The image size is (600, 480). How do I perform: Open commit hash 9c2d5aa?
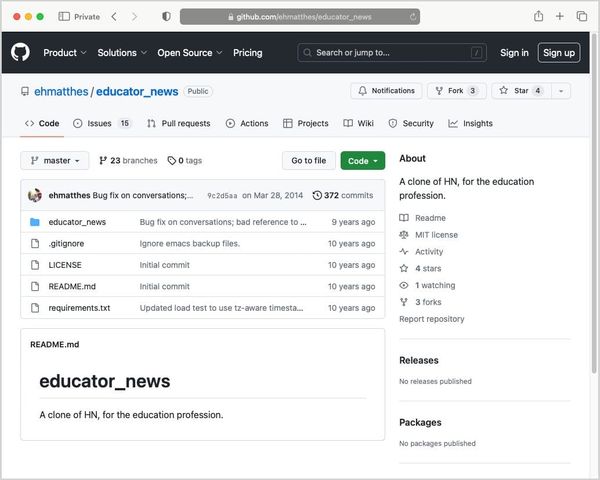point(222,196)
